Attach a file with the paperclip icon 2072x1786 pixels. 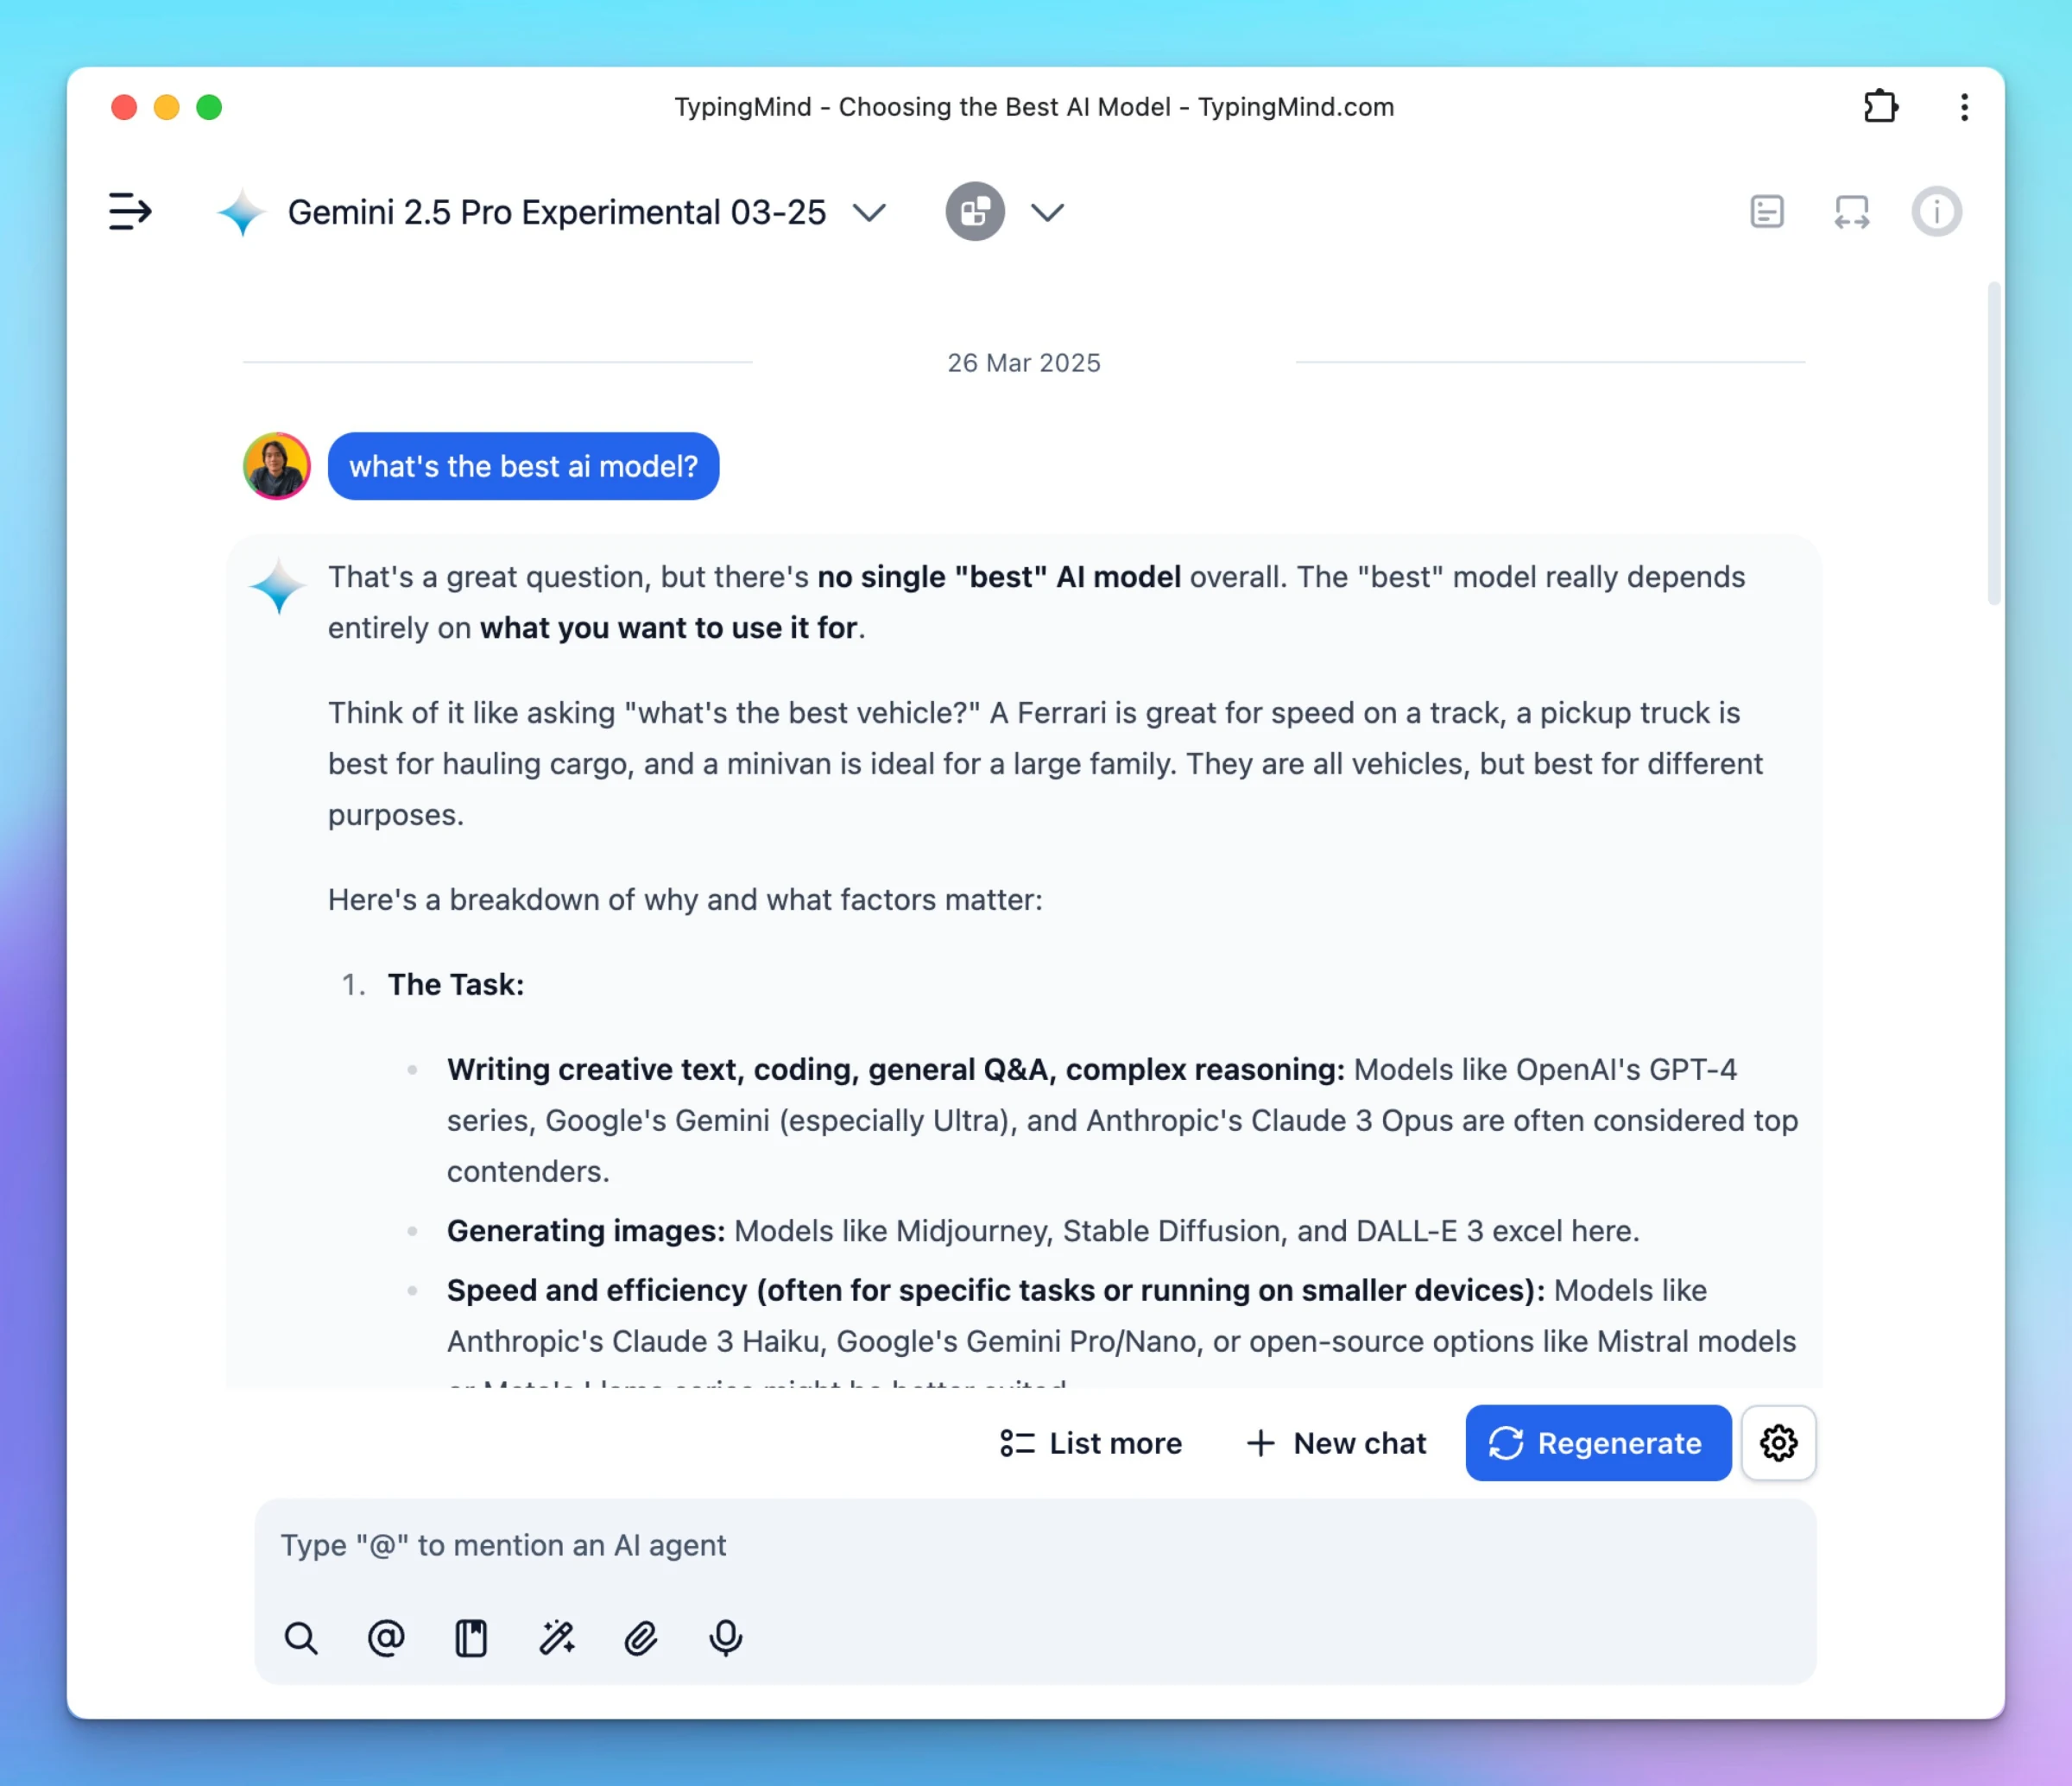click(x=641, y=1638)
